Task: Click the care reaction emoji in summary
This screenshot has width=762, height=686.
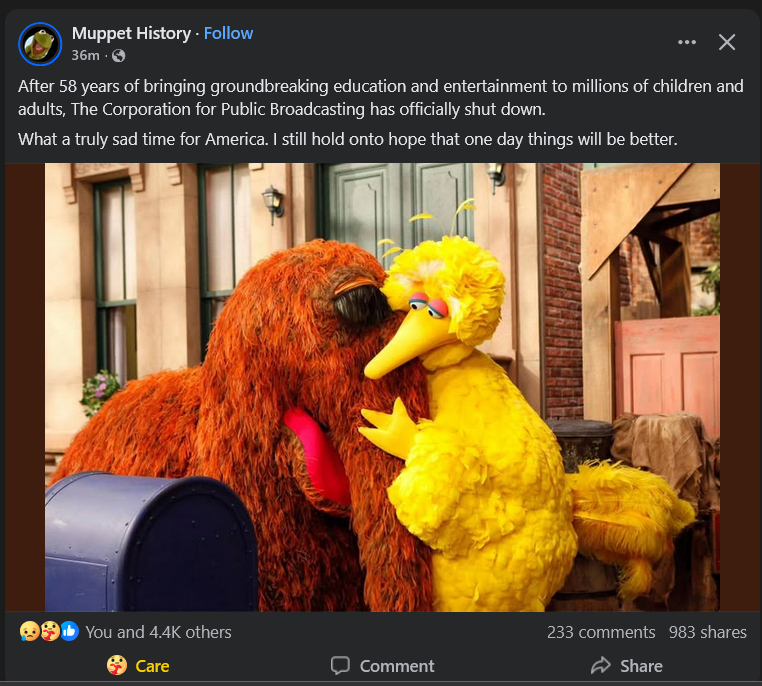Action: pyautogui.click(x=49, y=632)
